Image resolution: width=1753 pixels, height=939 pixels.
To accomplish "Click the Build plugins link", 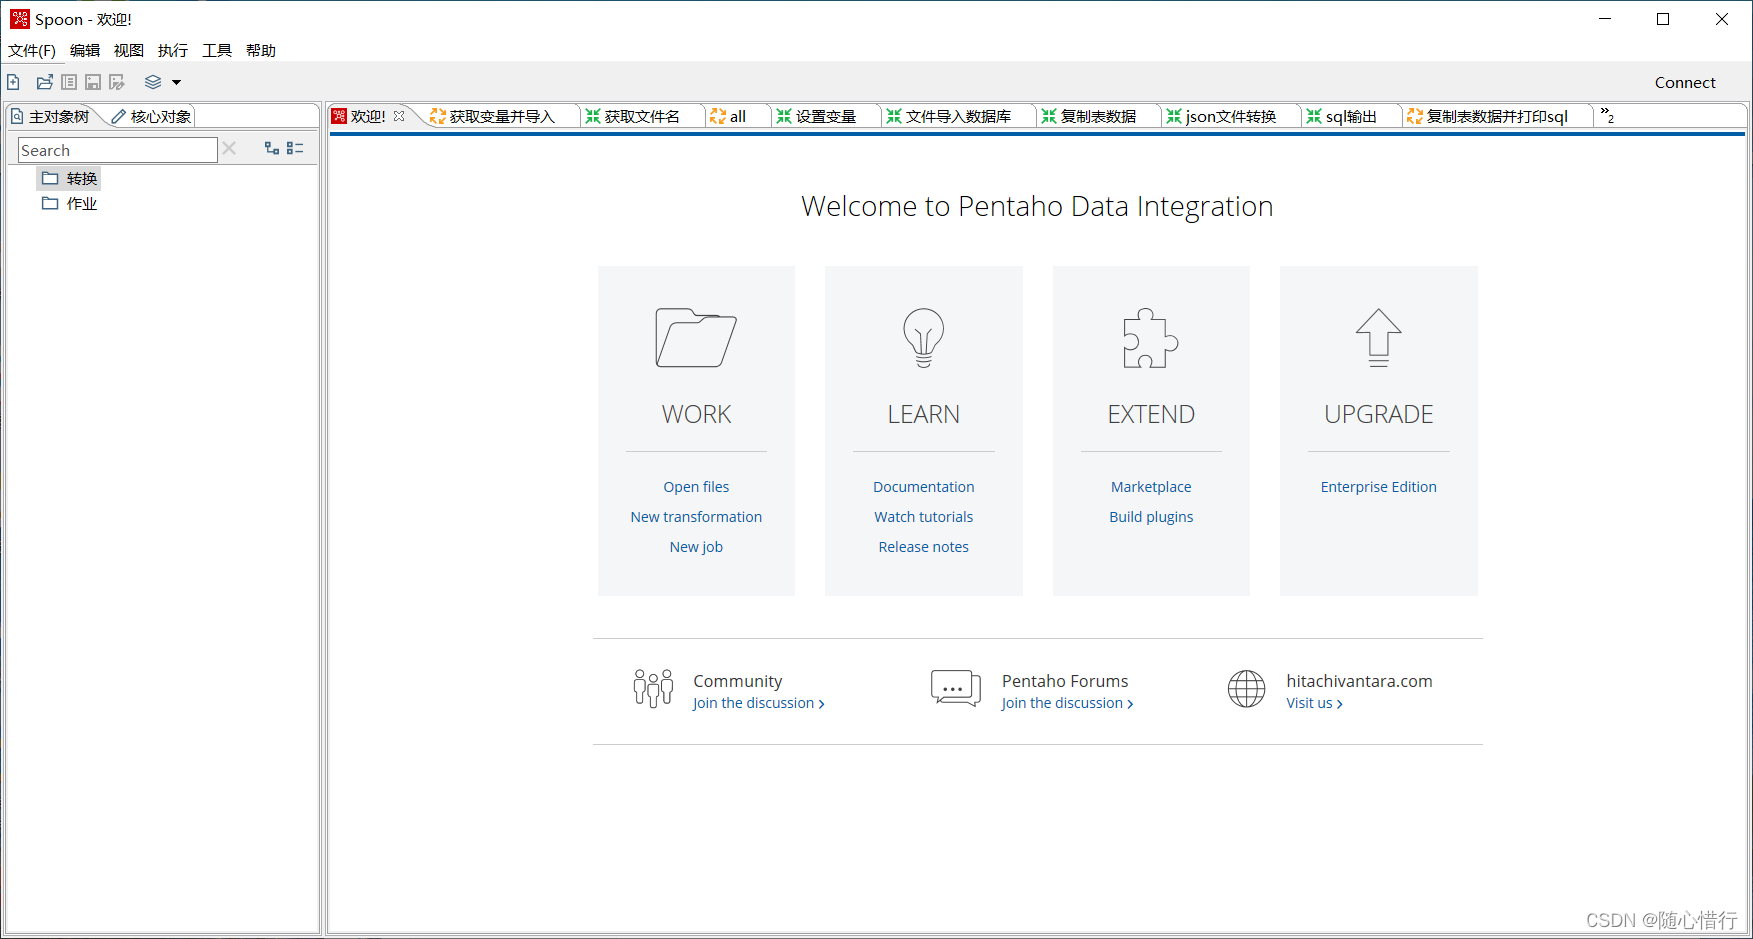I will 1151,517.
